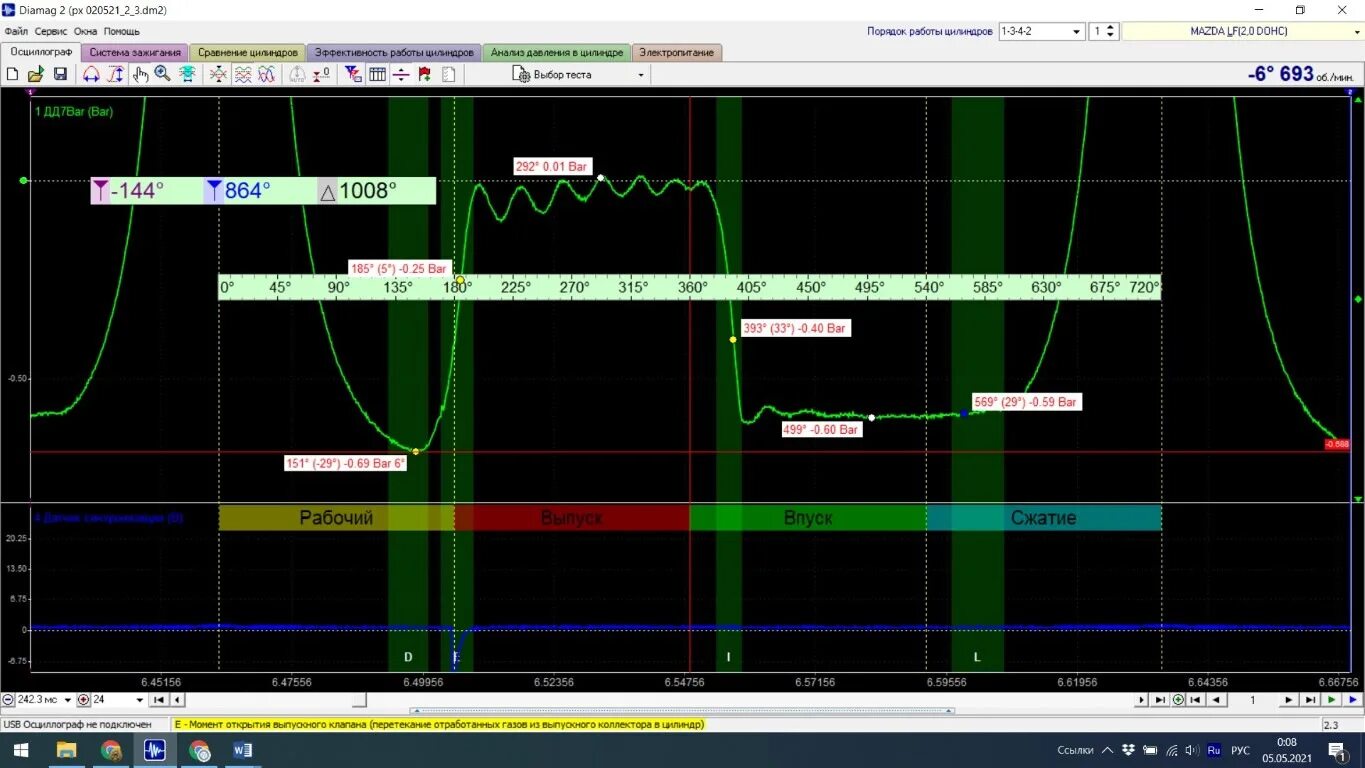Open the cylinder number 1 dropdown
Viewport: 1365px width, 768px height.
point(1112,31)
